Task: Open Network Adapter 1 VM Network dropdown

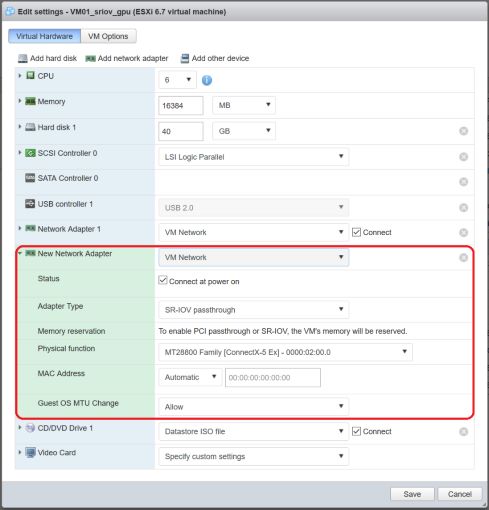Action: click(x=254, y=232)
